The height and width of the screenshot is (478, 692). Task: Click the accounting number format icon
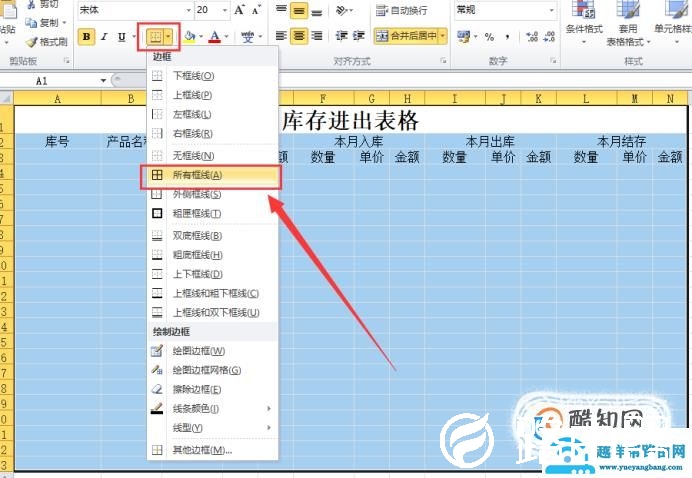pos(464,37)
